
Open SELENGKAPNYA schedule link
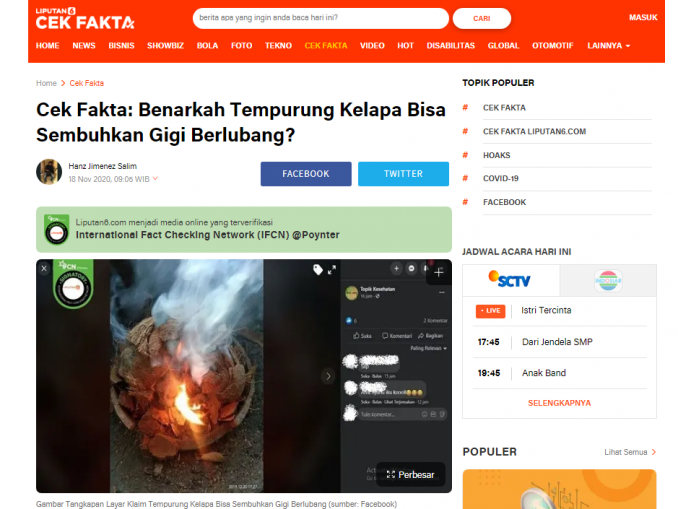click(559, 403)
